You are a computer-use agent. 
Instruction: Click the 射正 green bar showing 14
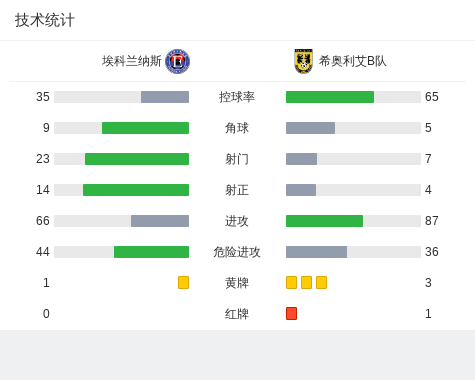[136, 190]
